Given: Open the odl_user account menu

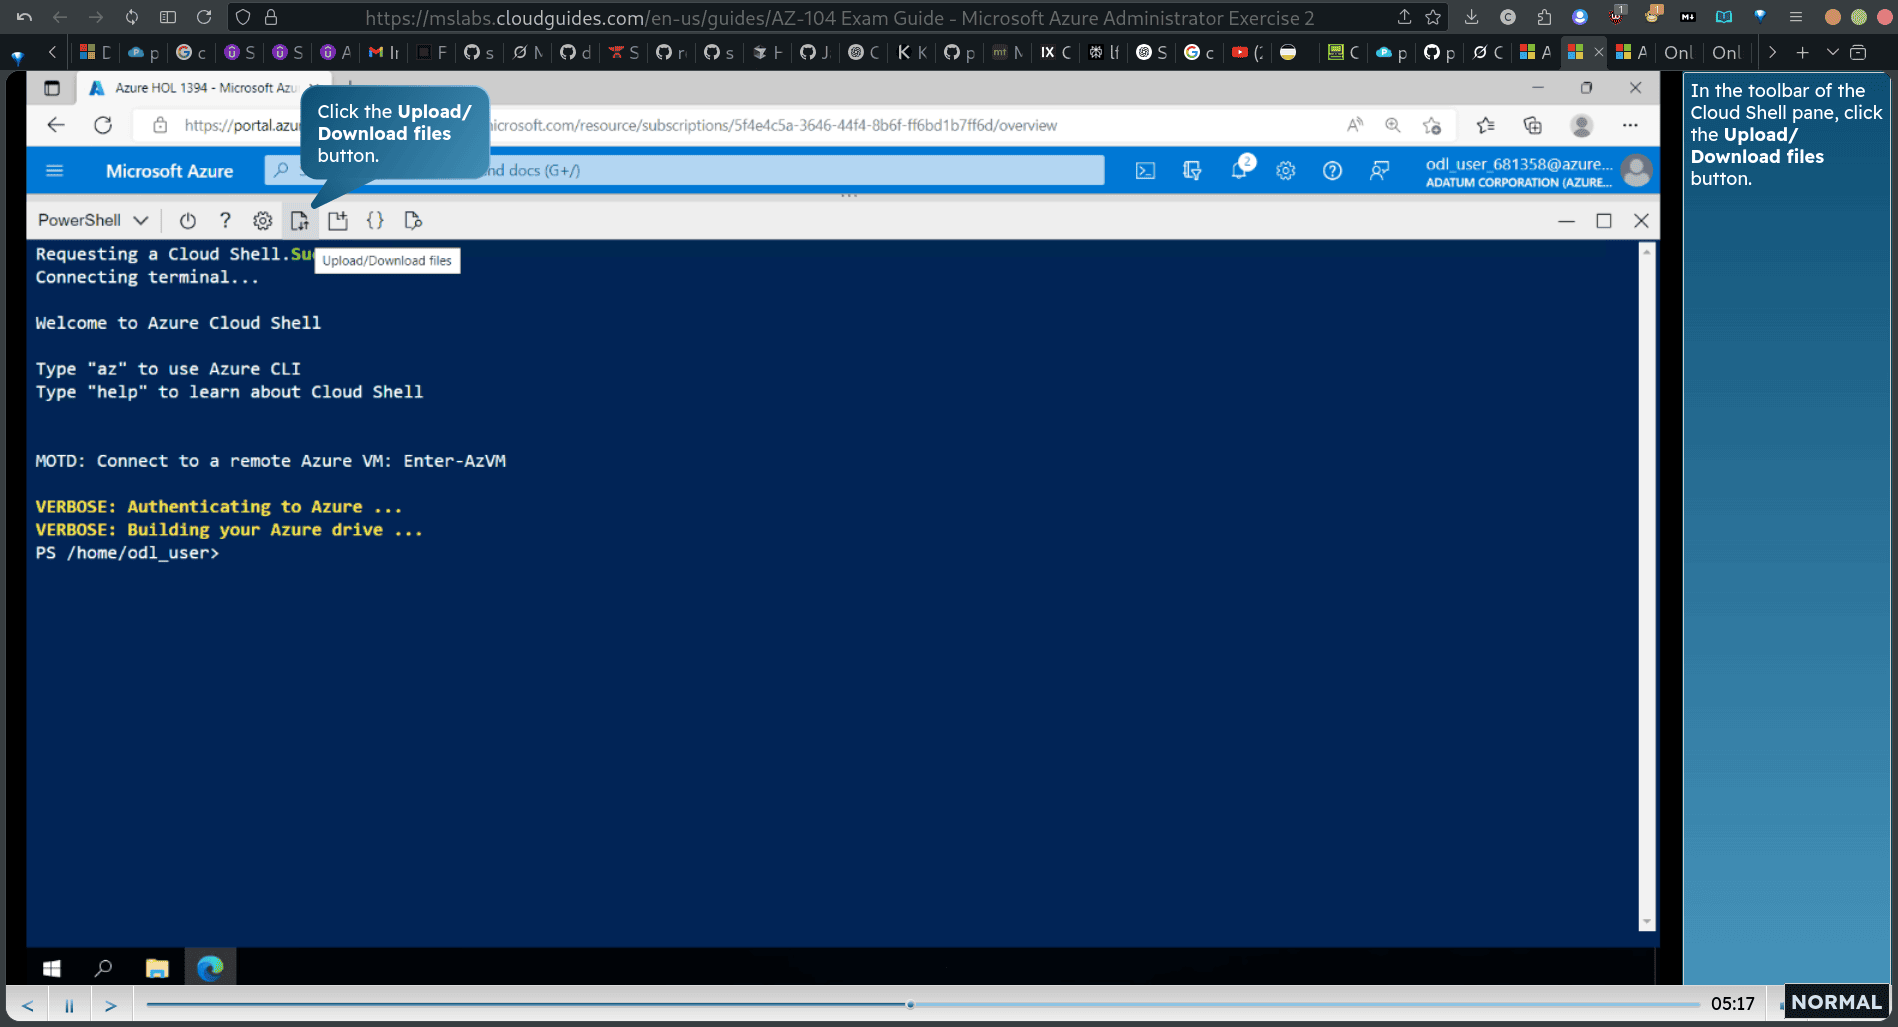Looking at the screenshot, I should point(1537,171).
